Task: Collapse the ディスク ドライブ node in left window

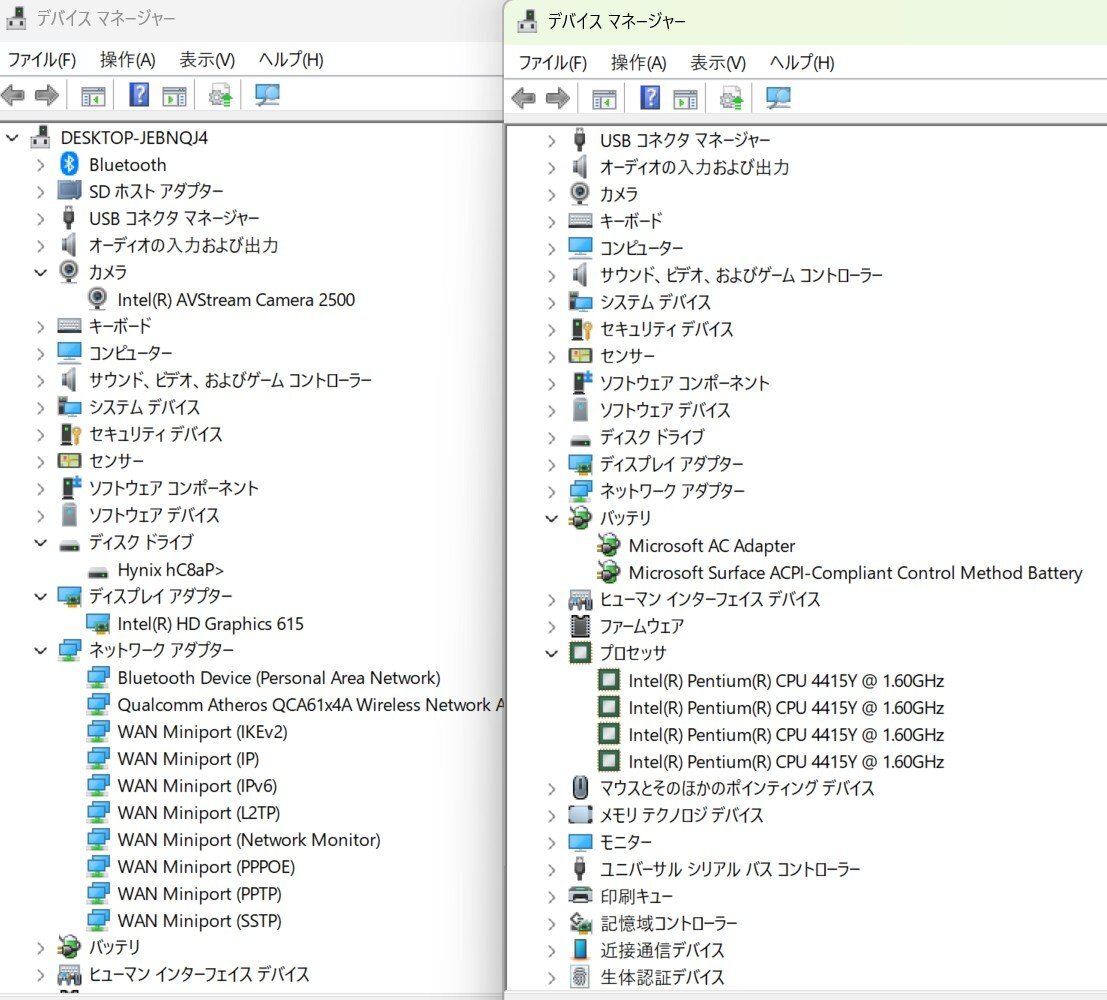Action: (x=40, y=542)
